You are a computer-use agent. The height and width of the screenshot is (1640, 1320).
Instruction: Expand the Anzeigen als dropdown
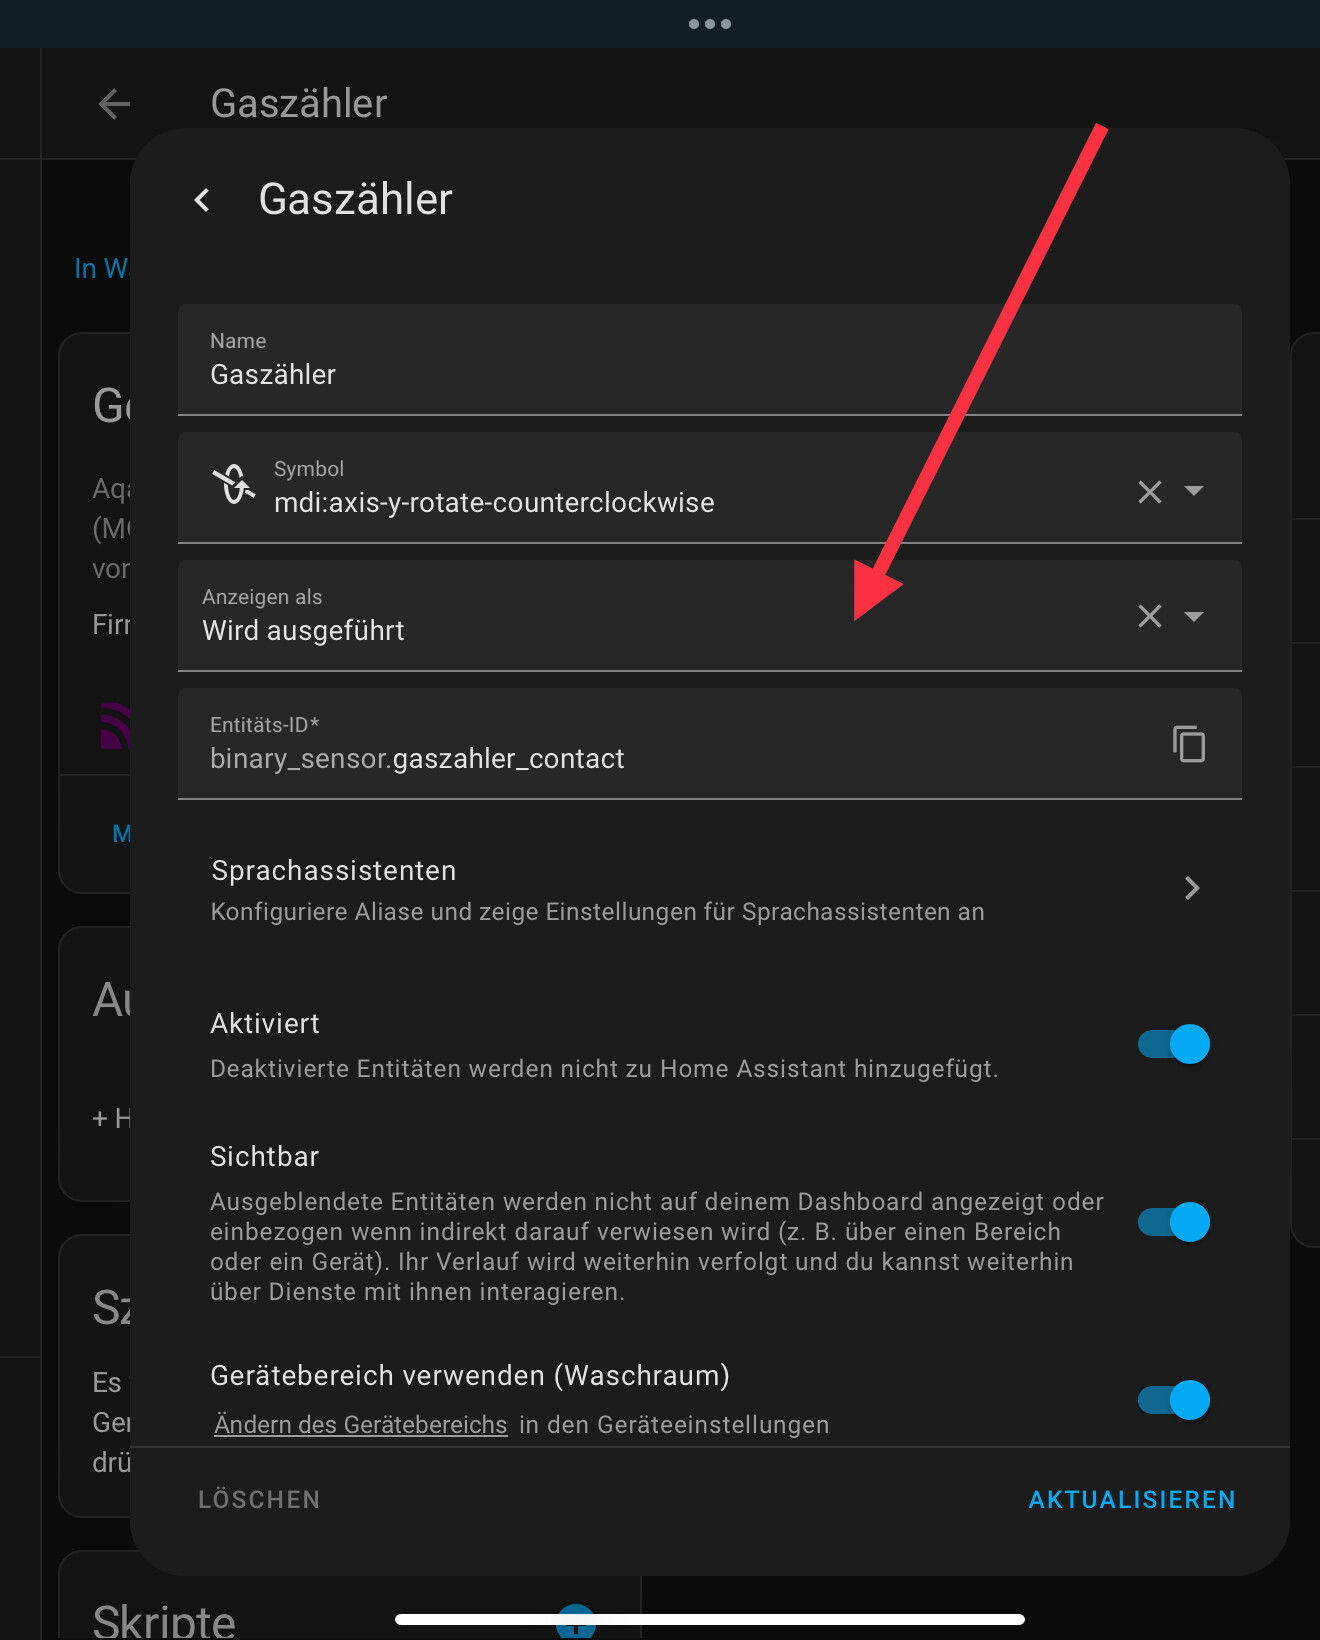(1194, 616)
